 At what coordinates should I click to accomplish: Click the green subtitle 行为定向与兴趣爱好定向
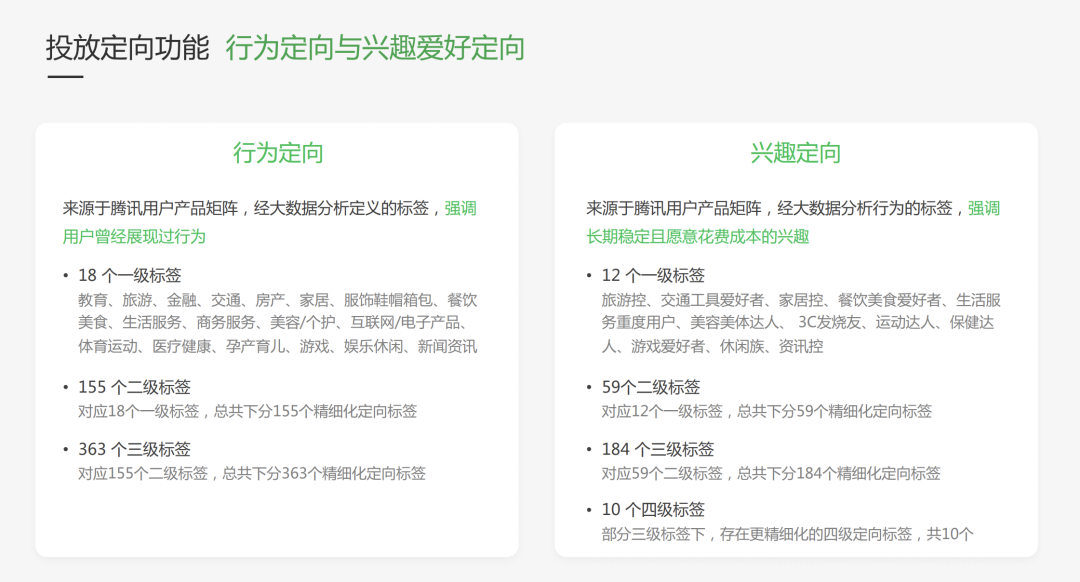375,48
